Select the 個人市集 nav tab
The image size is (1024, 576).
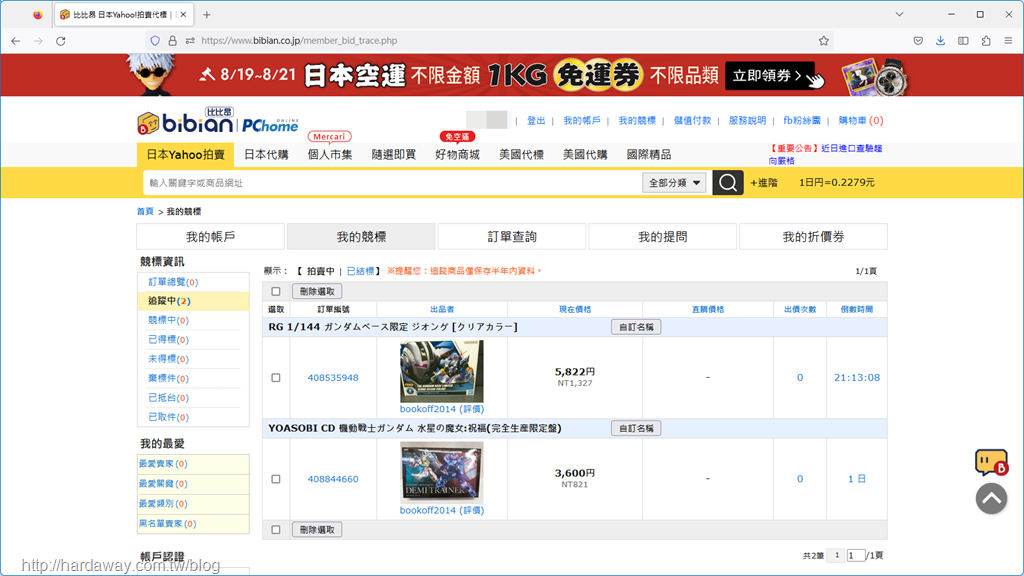pyautogui.click(x=330, y=155)
